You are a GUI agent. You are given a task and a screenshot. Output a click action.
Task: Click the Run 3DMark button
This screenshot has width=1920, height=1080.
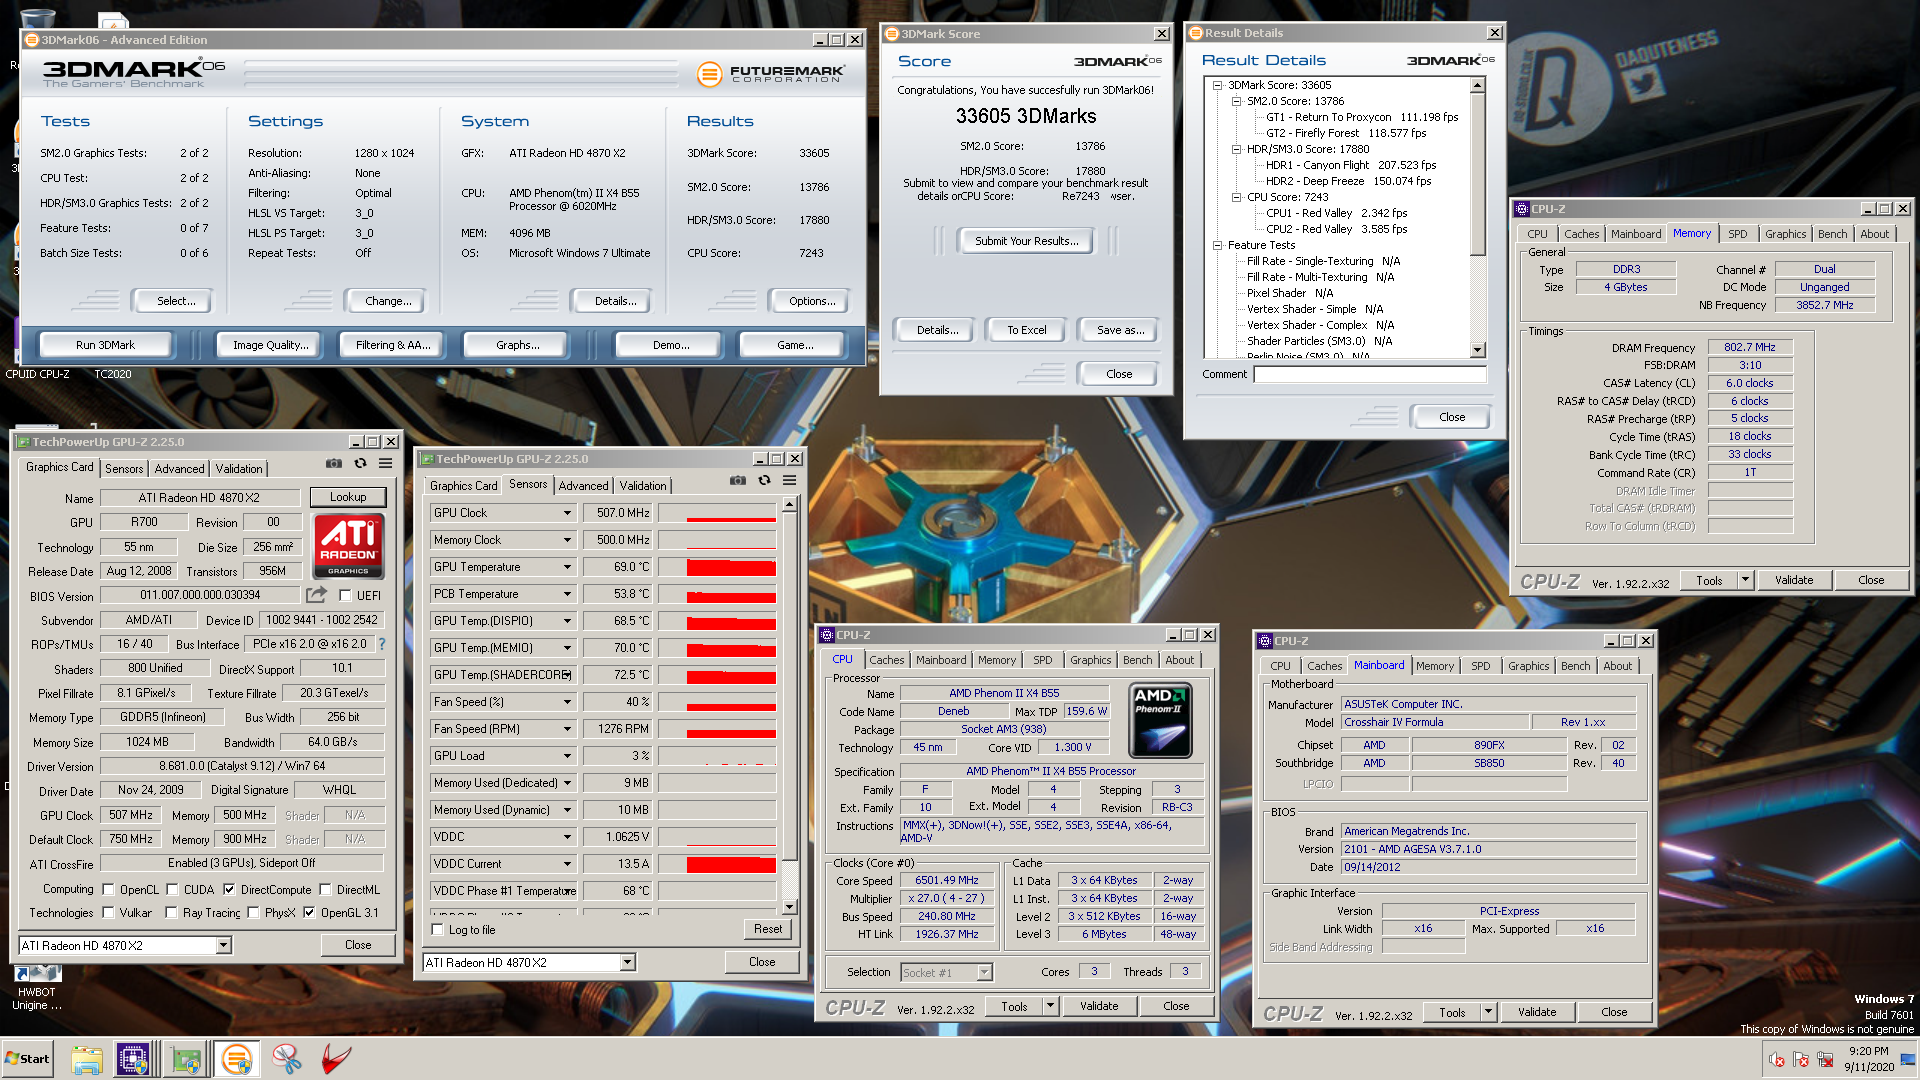coord(105,345)
